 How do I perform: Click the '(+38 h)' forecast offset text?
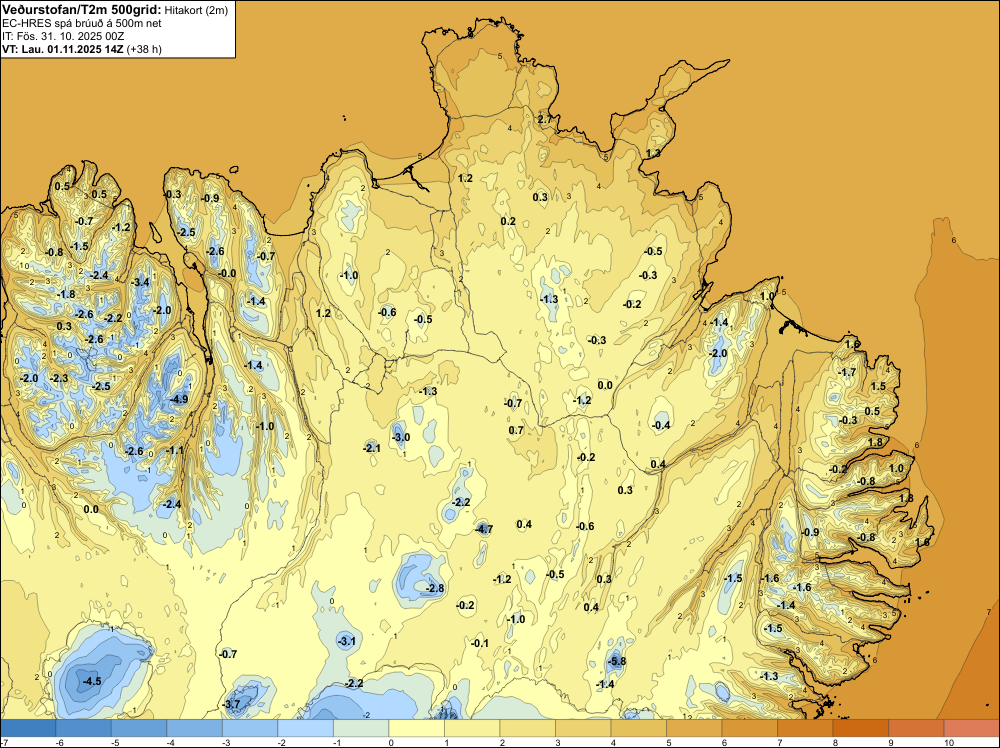click(145, 49)
